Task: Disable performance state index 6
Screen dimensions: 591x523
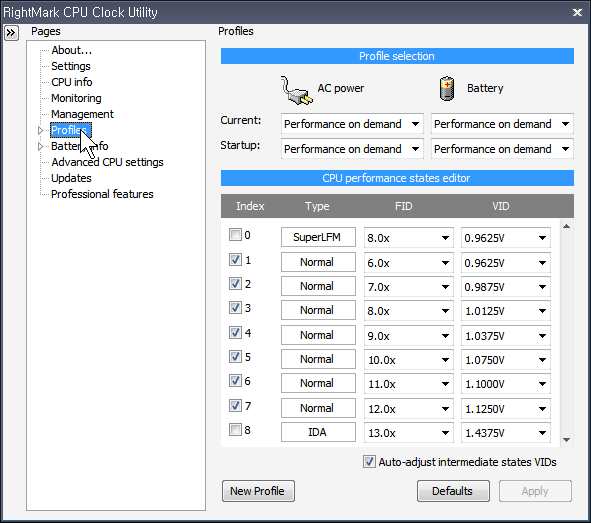Action: [x=235, y=381]
